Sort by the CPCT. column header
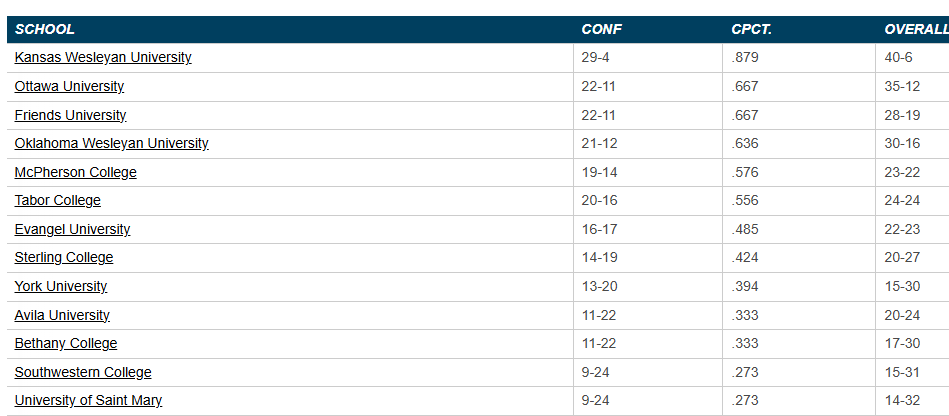This screenshot has height=416, width=949. (751, 29)
